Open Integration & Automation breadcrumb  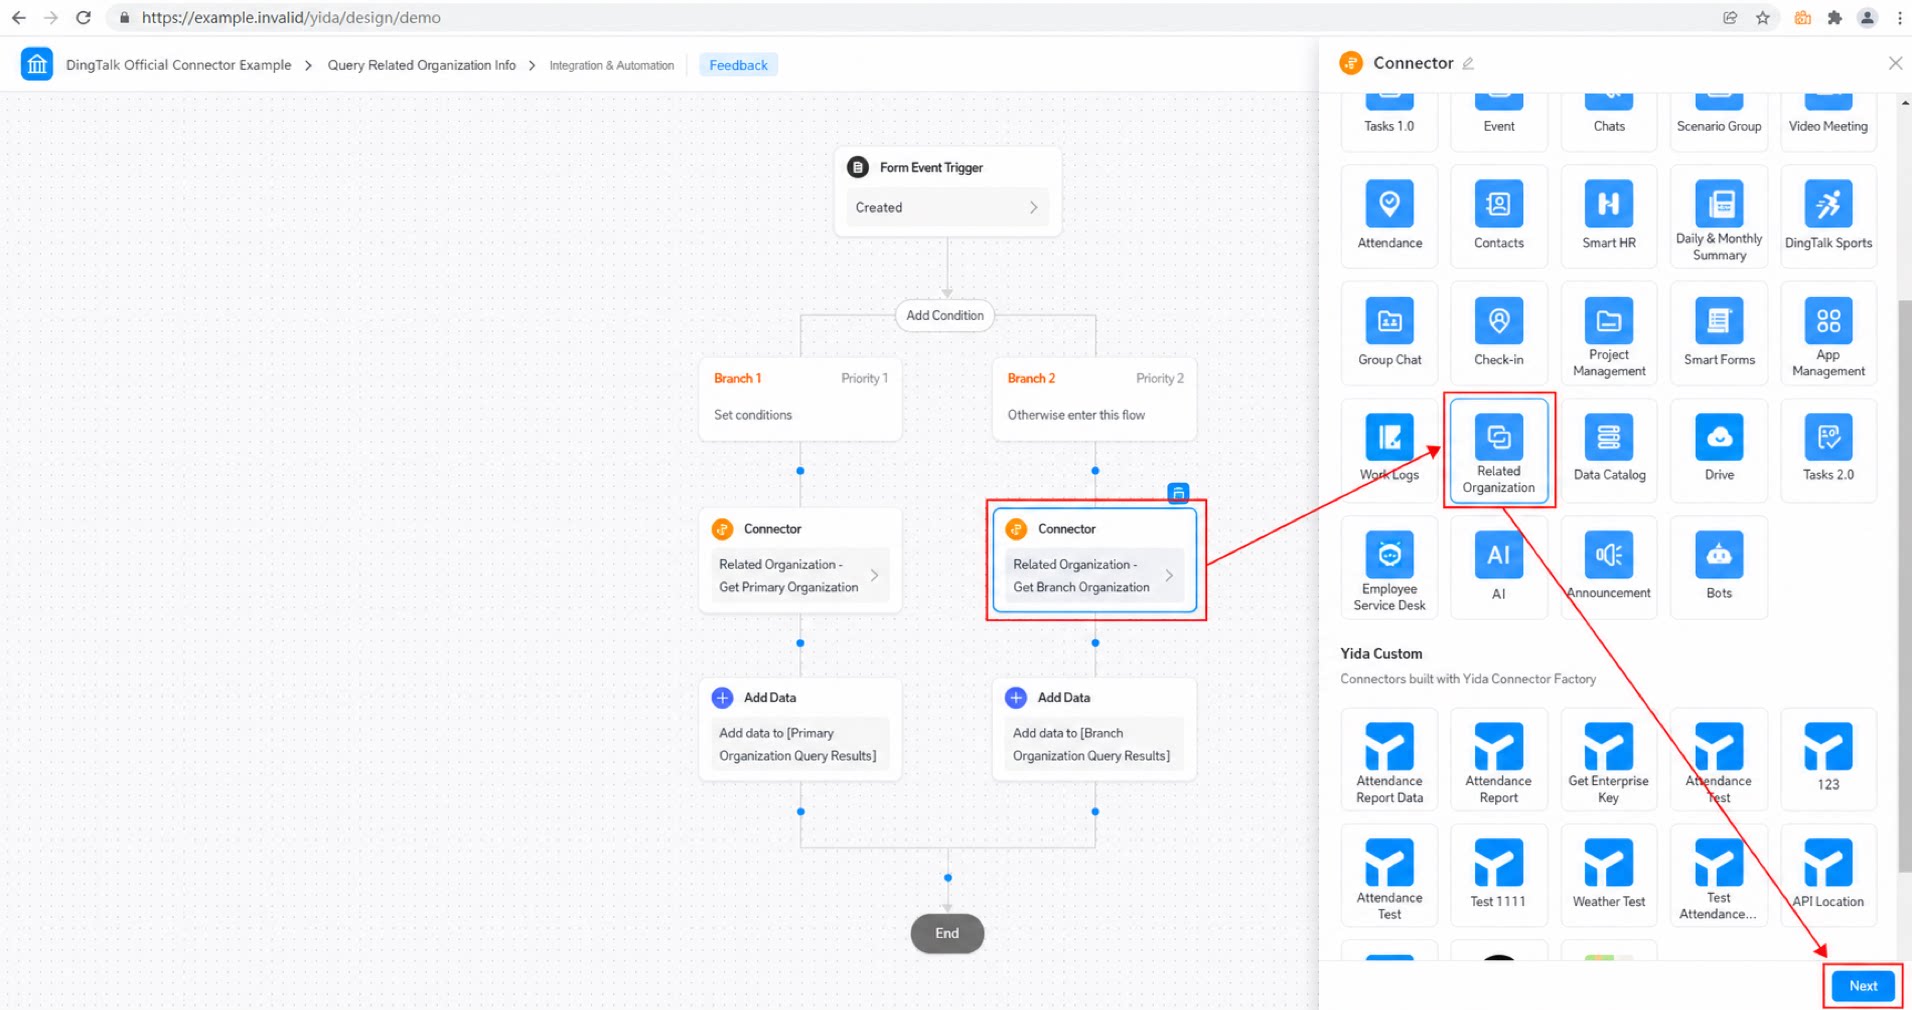611,65
